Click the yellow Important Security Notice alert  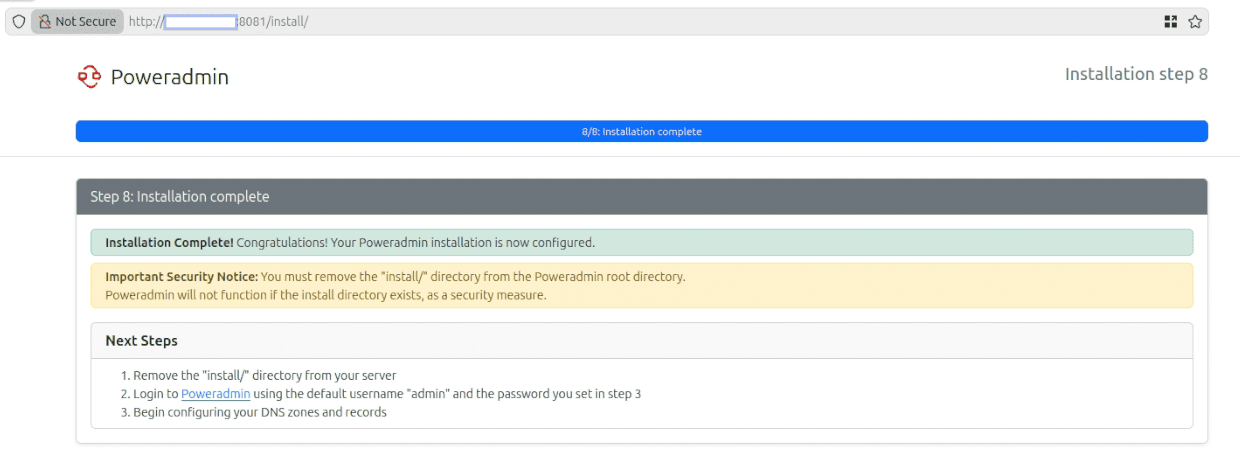point(641,285)
